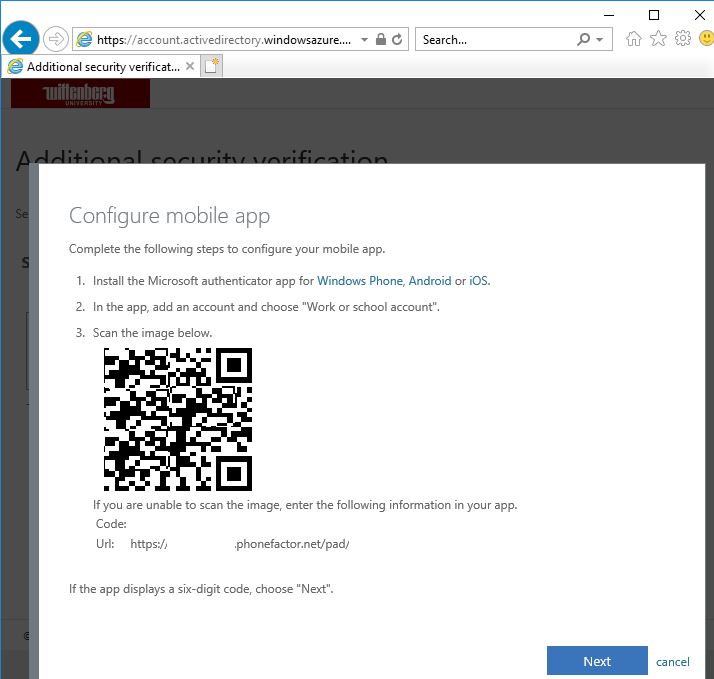Close the browser window
Image resolution: width=714 pixels, height=679 pixels.
[x=699, y=15]
